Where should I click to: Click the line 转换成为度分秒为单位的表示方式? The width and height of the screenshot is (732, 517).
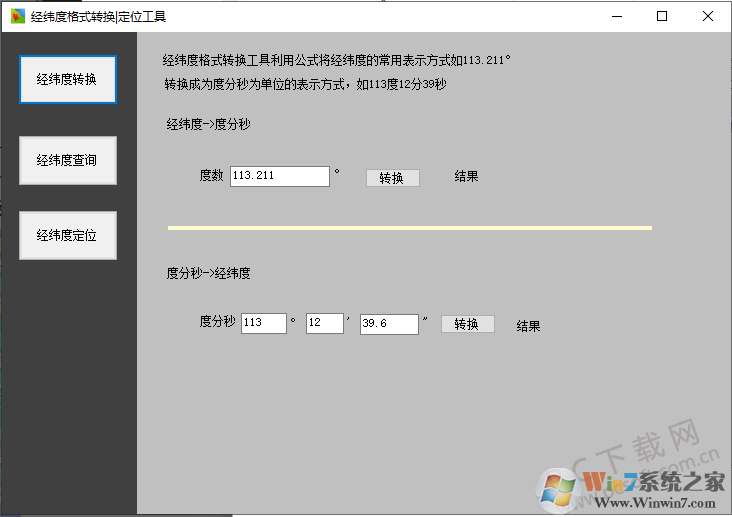[305, 85]
